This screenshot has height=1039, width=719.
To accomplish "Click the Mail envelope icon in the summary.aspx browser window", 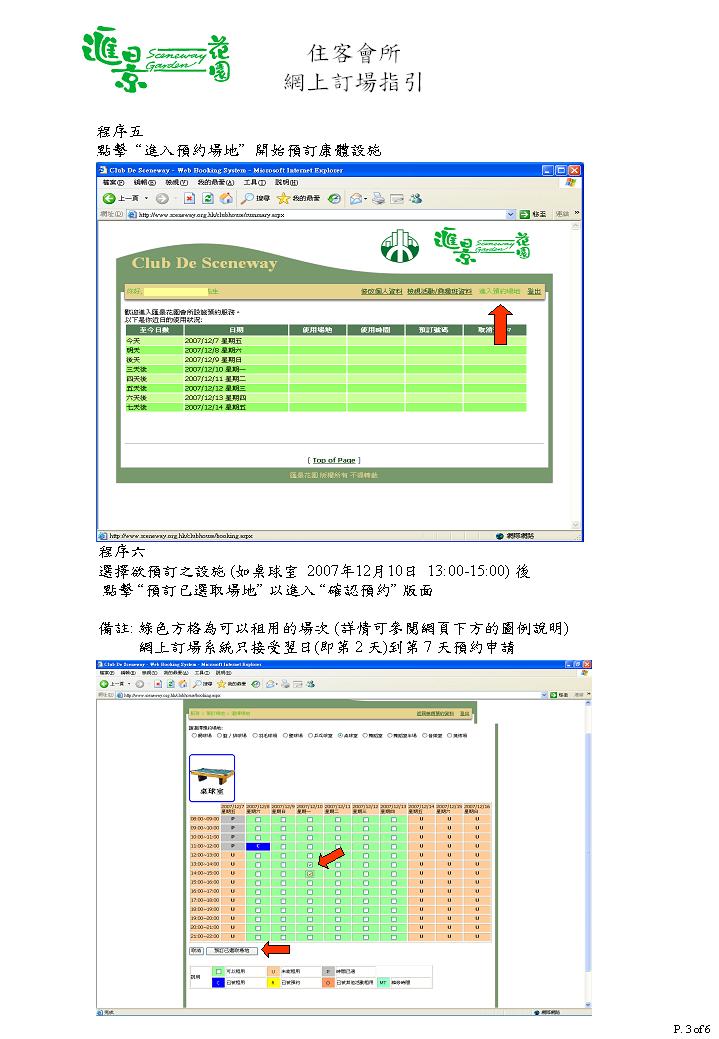I will pos(356,198).
